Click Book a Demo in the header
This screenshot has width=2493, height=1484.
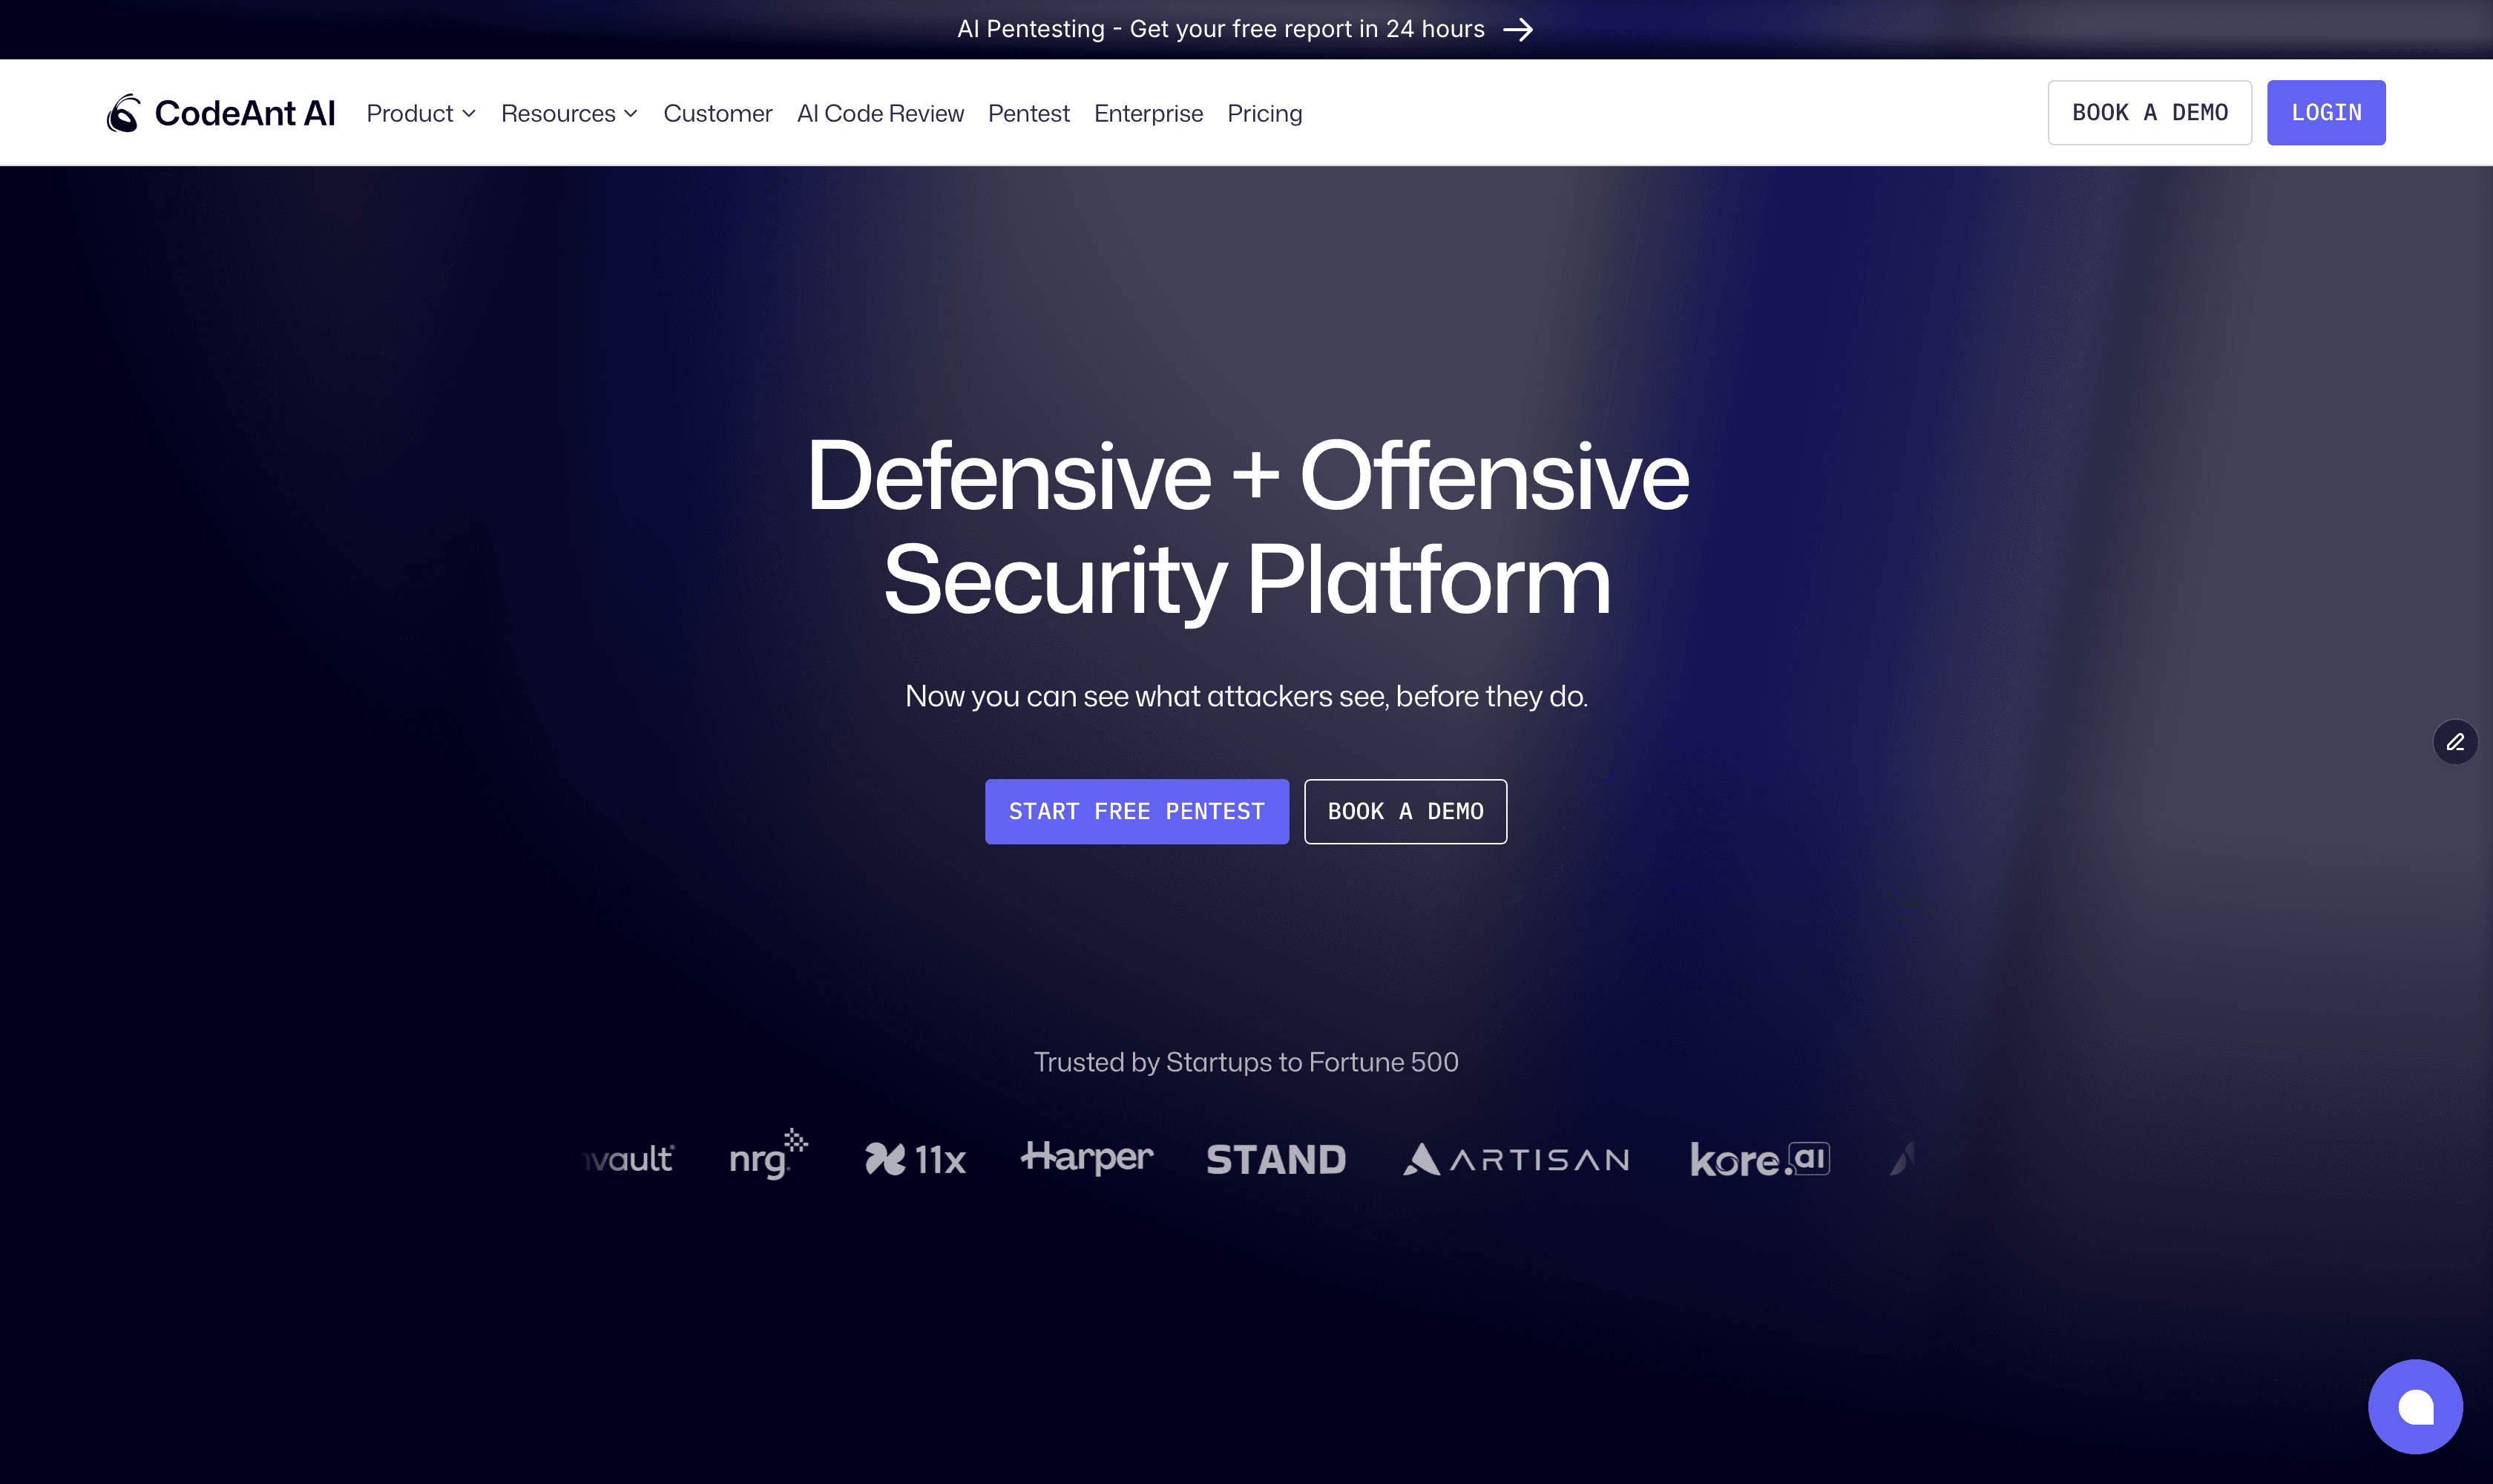coord(2149,112)
